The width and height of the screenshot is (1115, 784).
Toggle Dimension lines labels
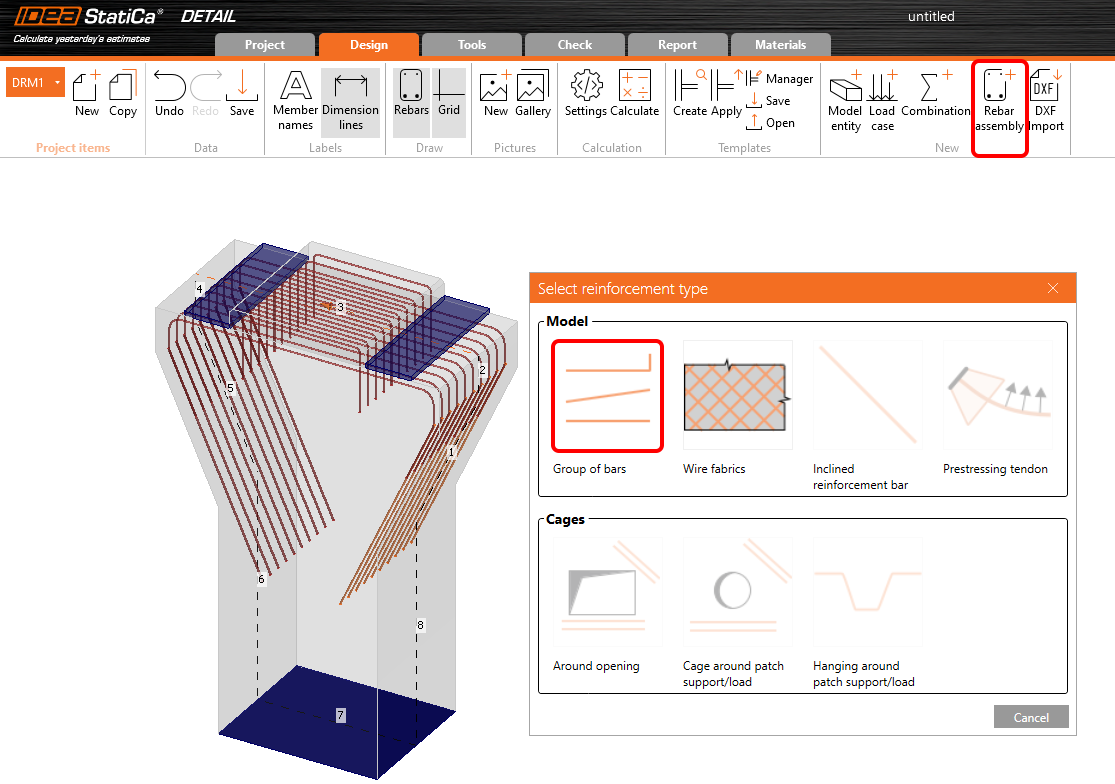(350, 100)
